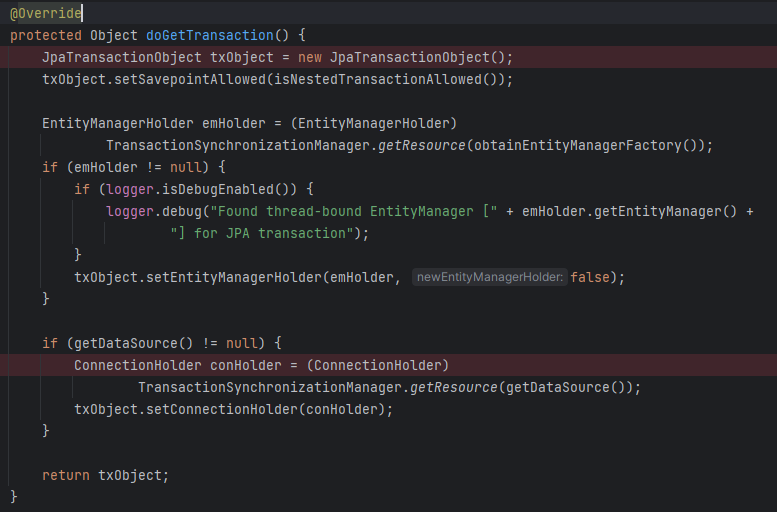
Task: Click conHolder in the ConnectionHolder declaration
Action: [x=246, y=365]
